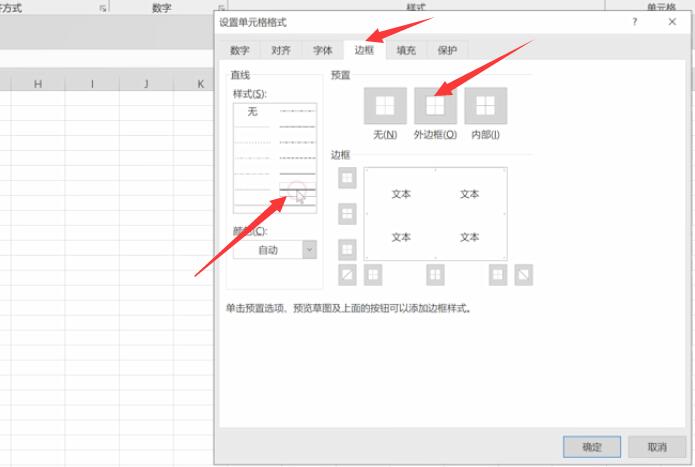Switch to the 字体 tab
The image size is (695, 467).
point(322,50)
